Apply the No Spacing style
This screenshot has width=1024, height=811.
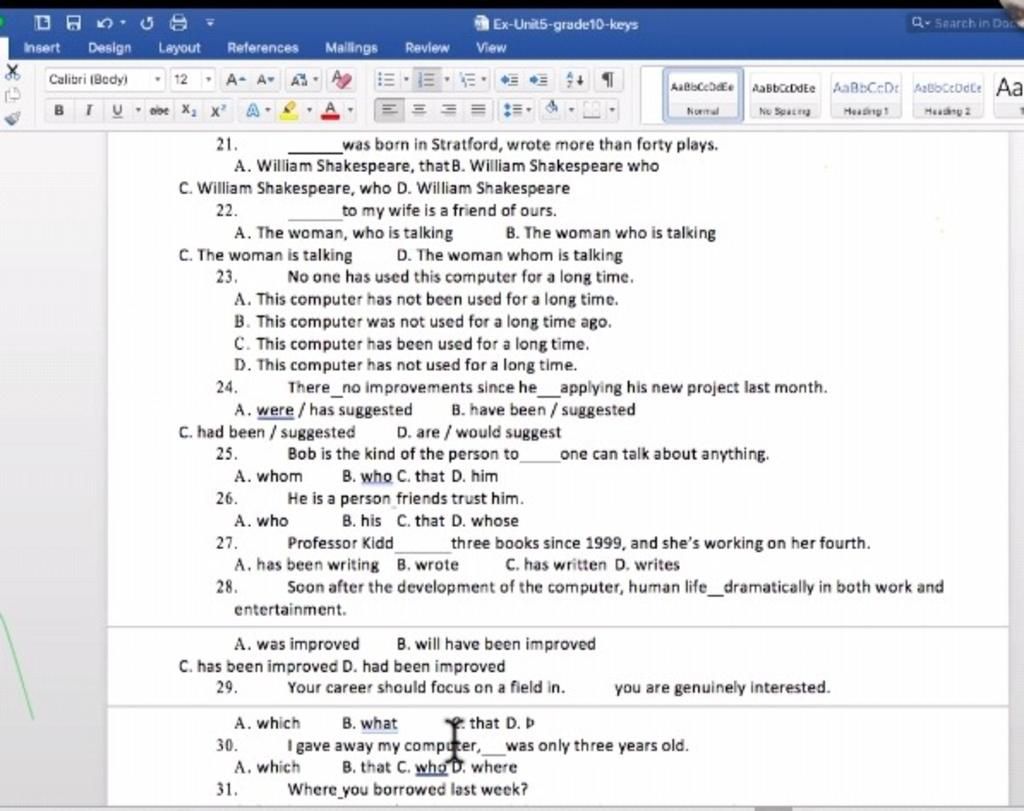(784, 96)
